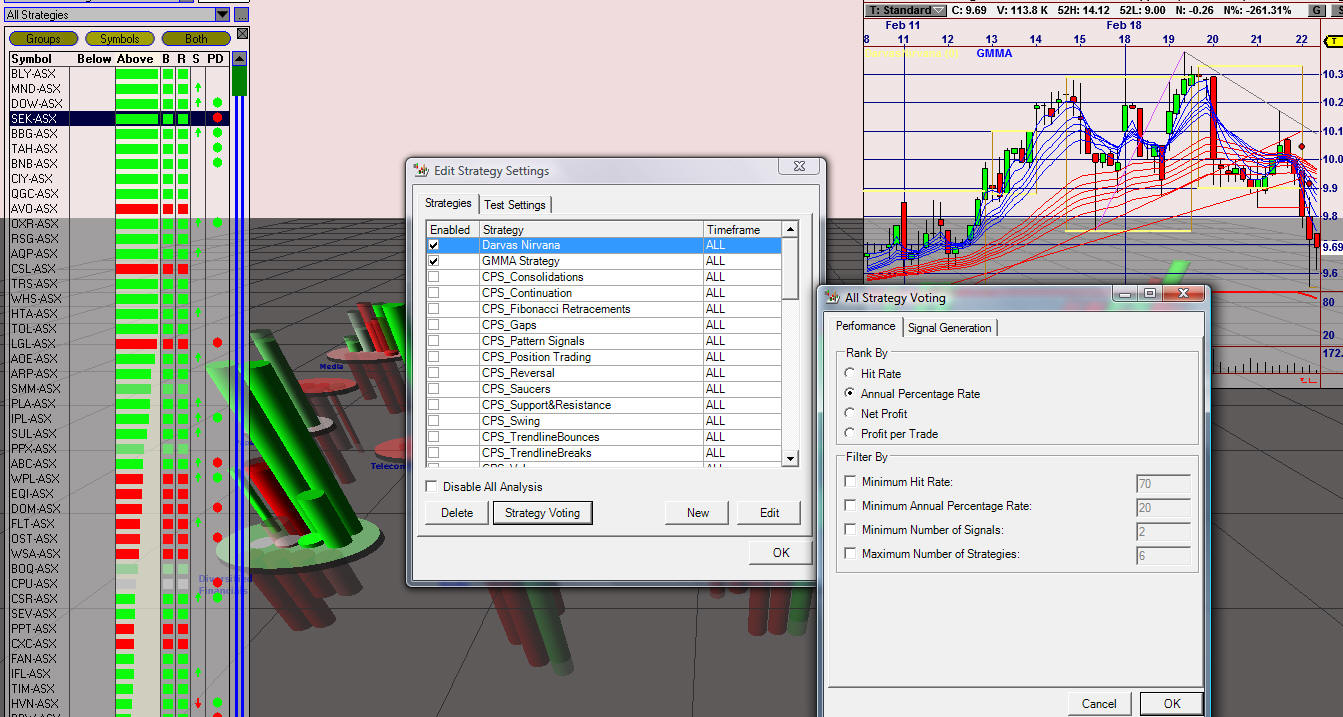
Task: Click Edit strategy button
Action: click(769, 513)
